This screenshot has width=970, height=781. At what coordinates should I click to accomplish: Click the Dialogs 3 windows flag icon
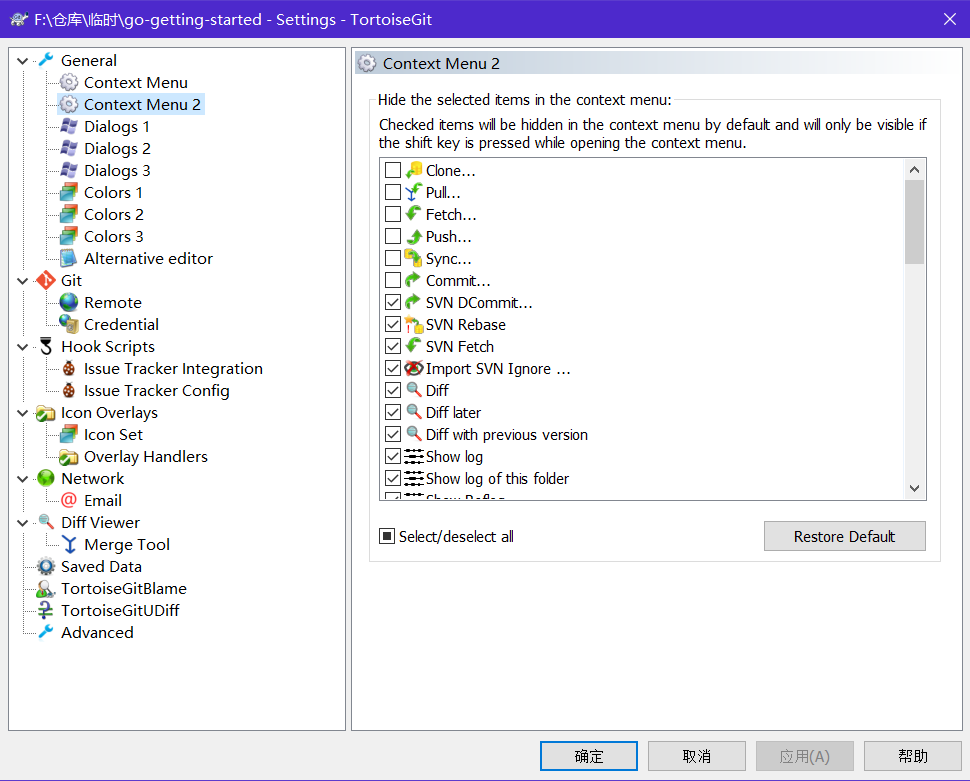coord(69,170)
